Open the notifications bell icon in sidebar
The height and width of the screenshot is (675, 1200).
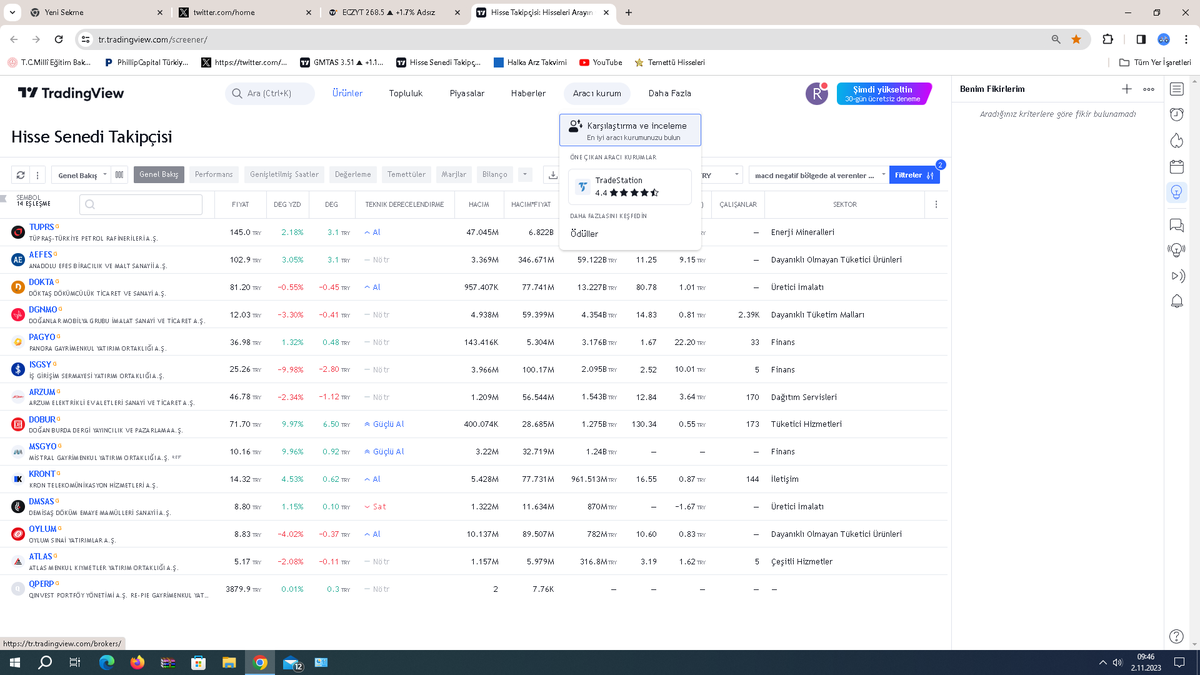(x=1176, y=301)
